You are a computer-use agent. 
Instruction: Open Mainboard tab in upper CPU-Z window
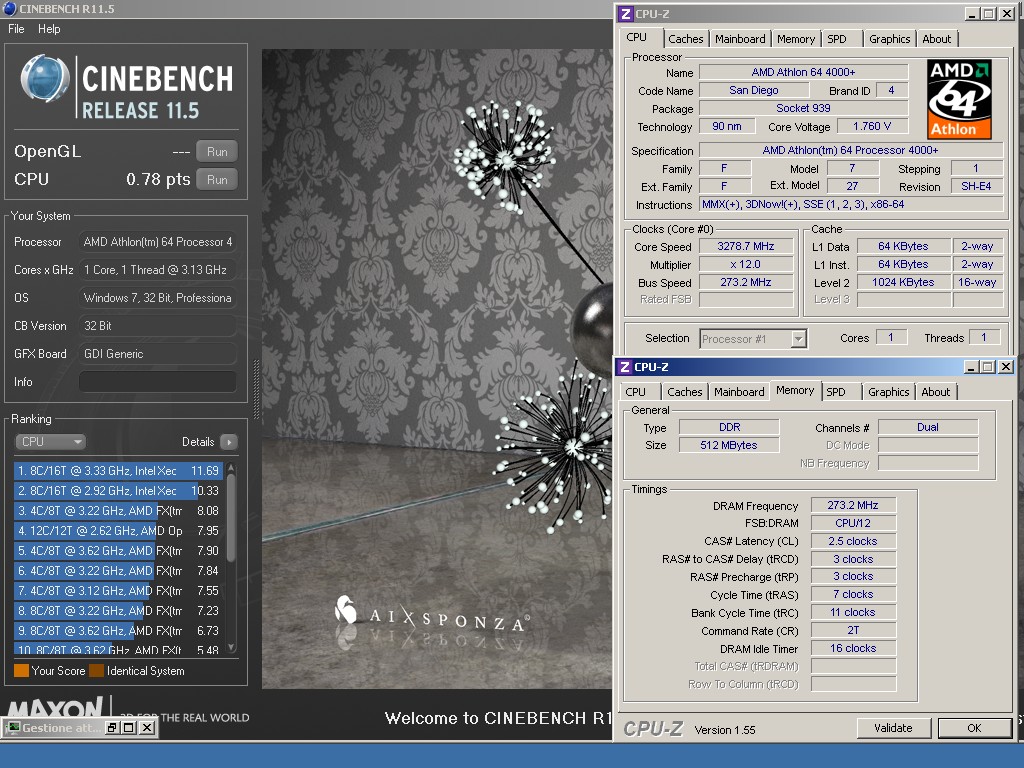(x=740, y=39)
